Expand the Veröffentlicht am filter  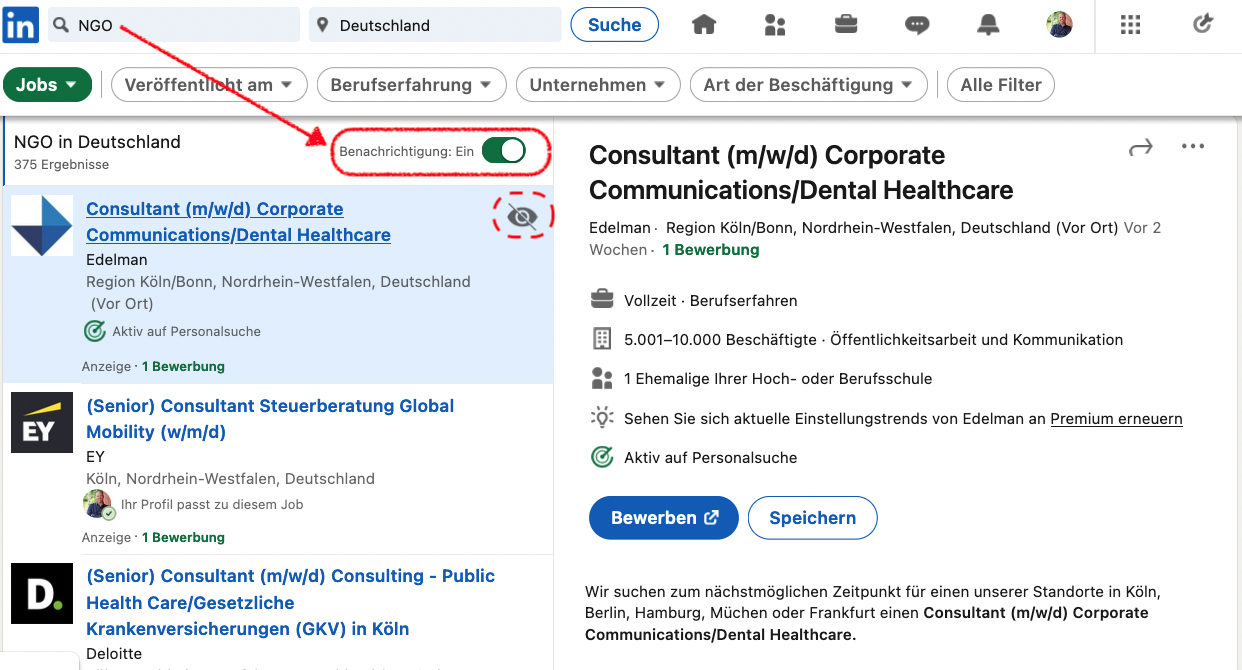pos(209,85)
